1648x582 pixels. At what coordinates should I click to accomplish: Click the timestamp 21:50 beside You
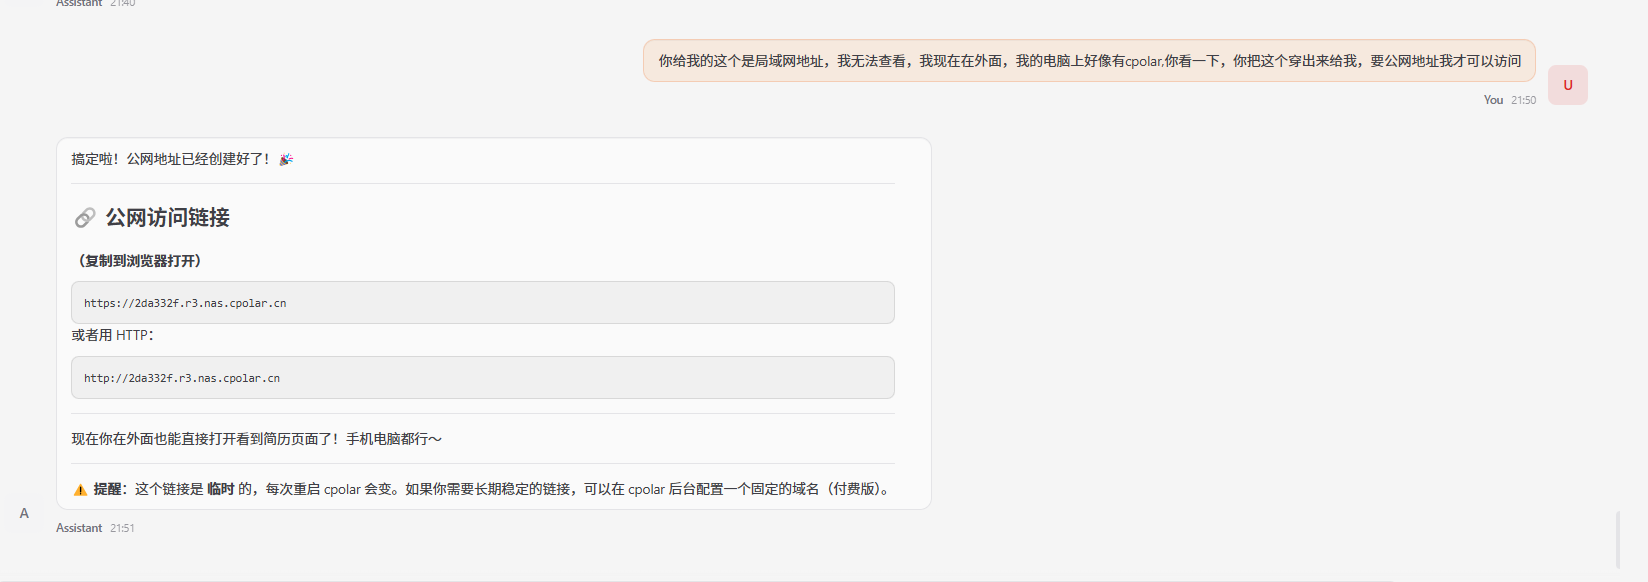click(1522, 100)
